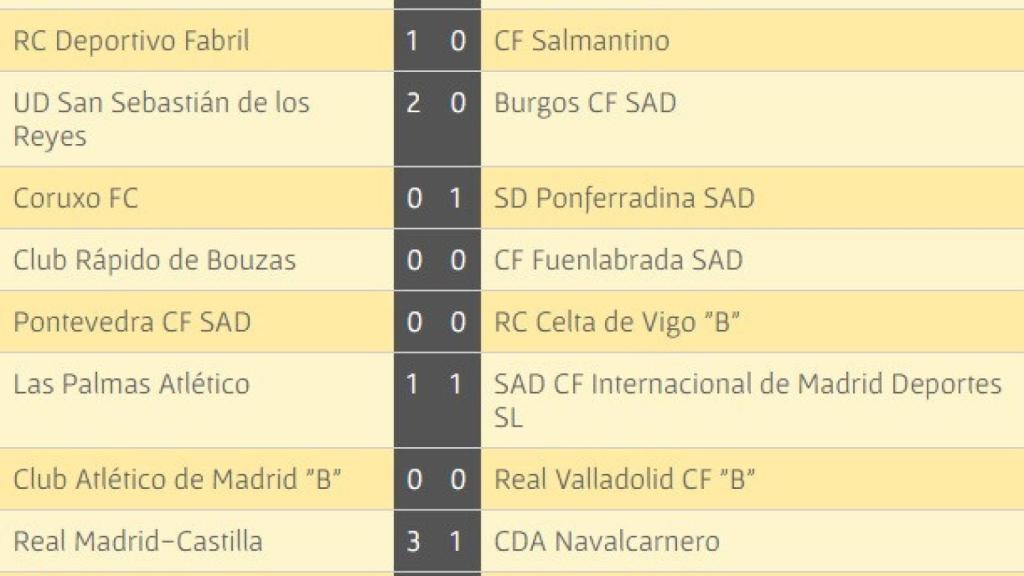Viewport: 1024px width, 576px height.
Task: Click the CDA Navalcarnero team name
Action: coord(607,541)
